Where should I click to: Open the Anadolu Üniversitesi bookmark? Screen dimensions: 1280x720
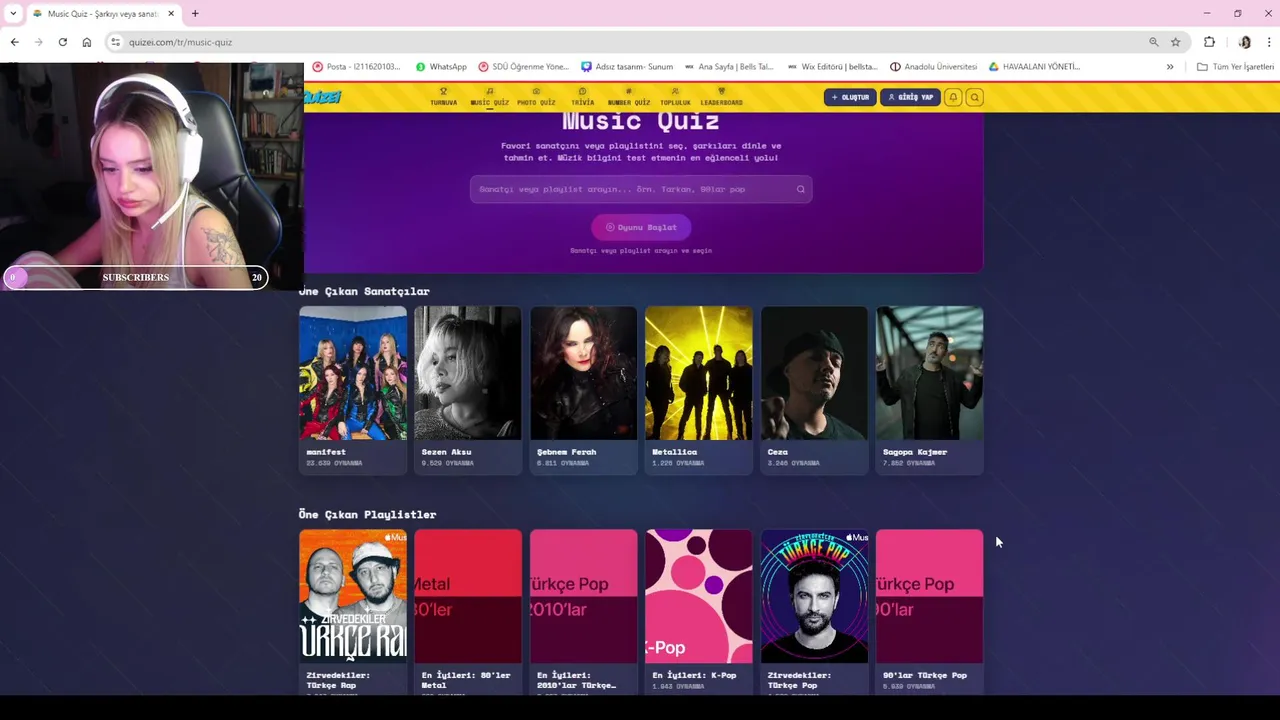(933, 67)
